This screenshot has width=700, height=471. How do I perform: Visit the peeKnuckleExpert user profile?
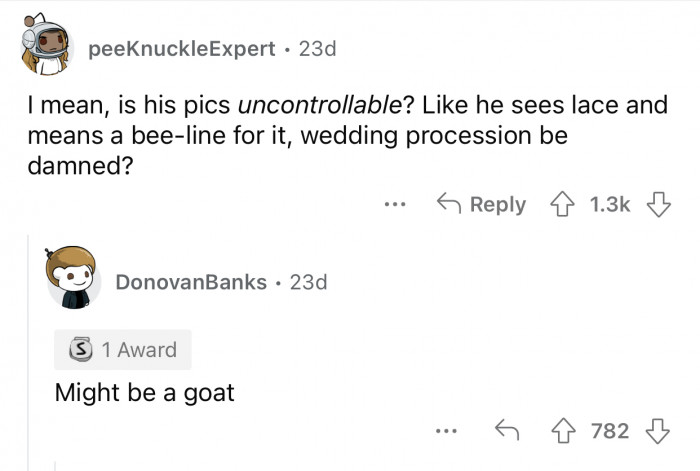181,50
